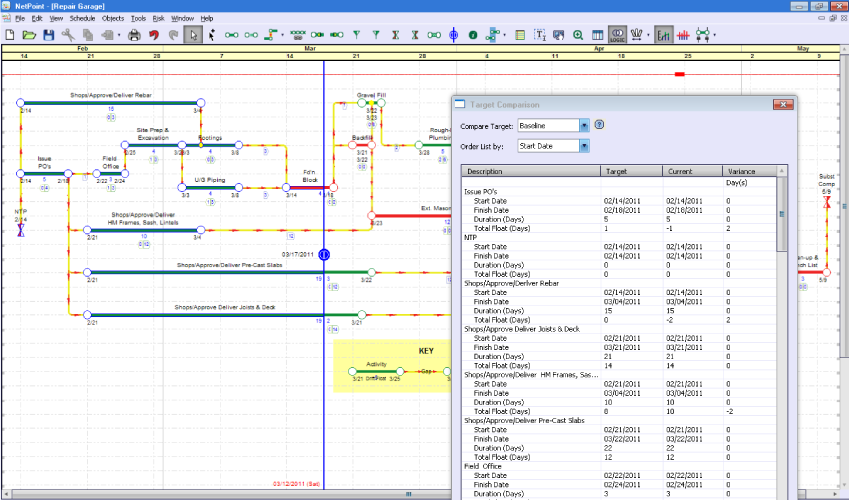
Task: Click the Variance column header
Action: (741, 171)
